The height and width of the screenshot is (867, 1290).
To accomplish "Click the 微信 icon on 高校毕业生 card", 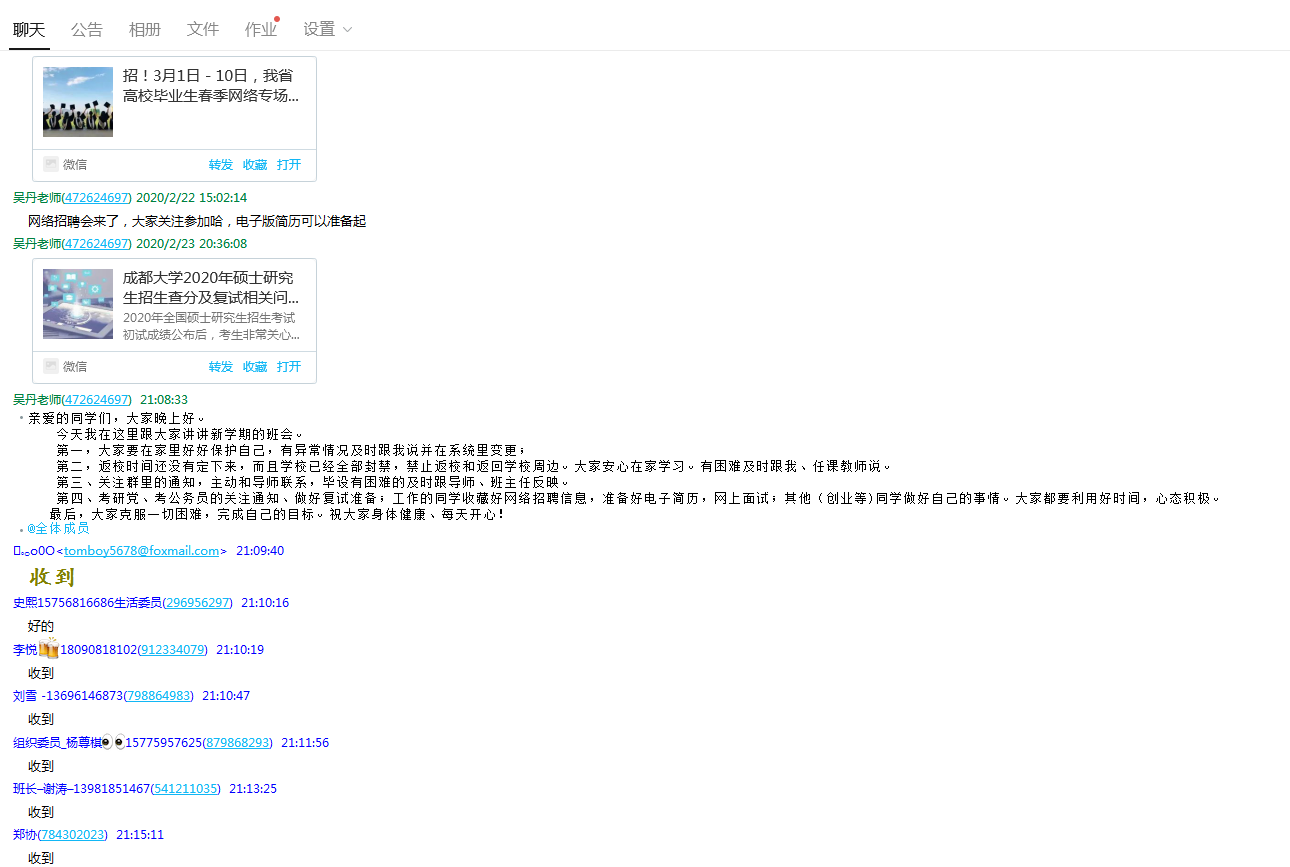I will (51, 164).
